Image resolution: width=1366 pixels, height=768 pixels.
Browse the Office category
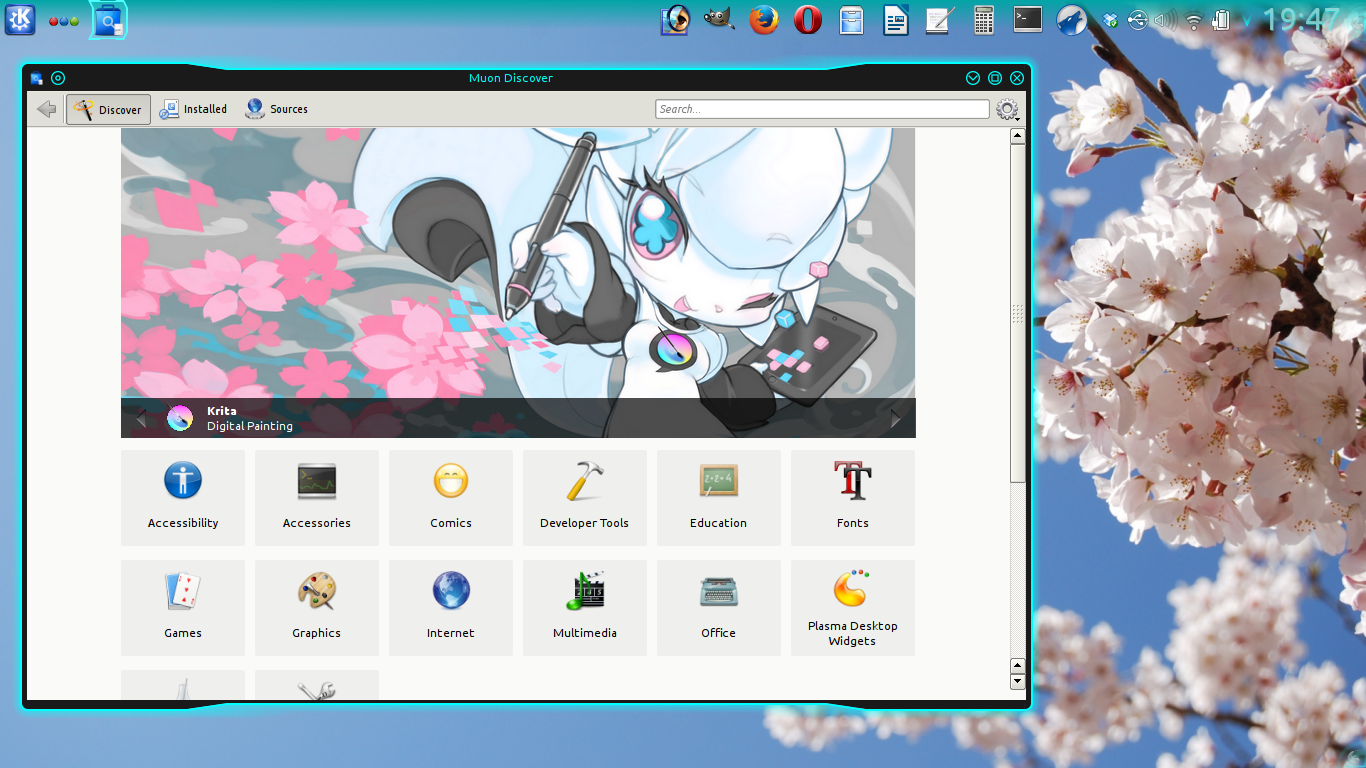point(719,608)
